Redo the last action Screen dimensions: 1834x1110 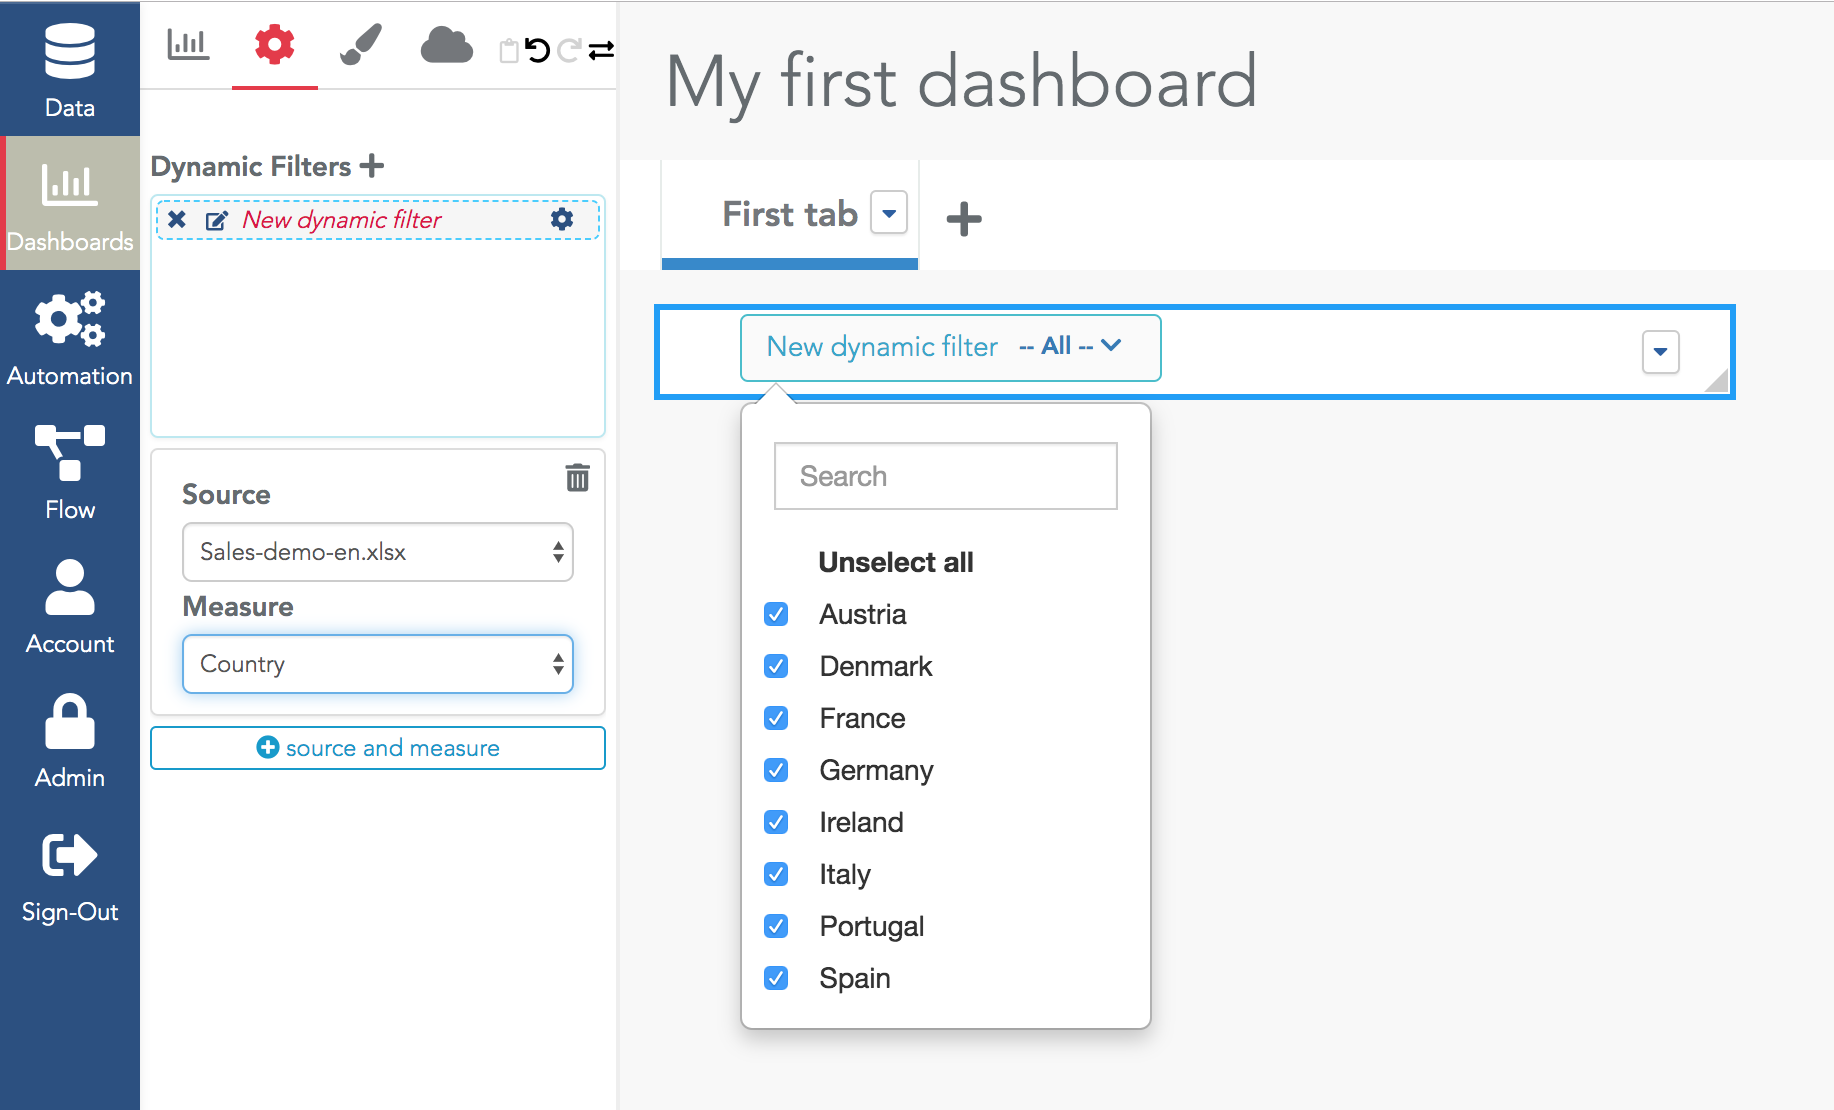click(569, 50)
